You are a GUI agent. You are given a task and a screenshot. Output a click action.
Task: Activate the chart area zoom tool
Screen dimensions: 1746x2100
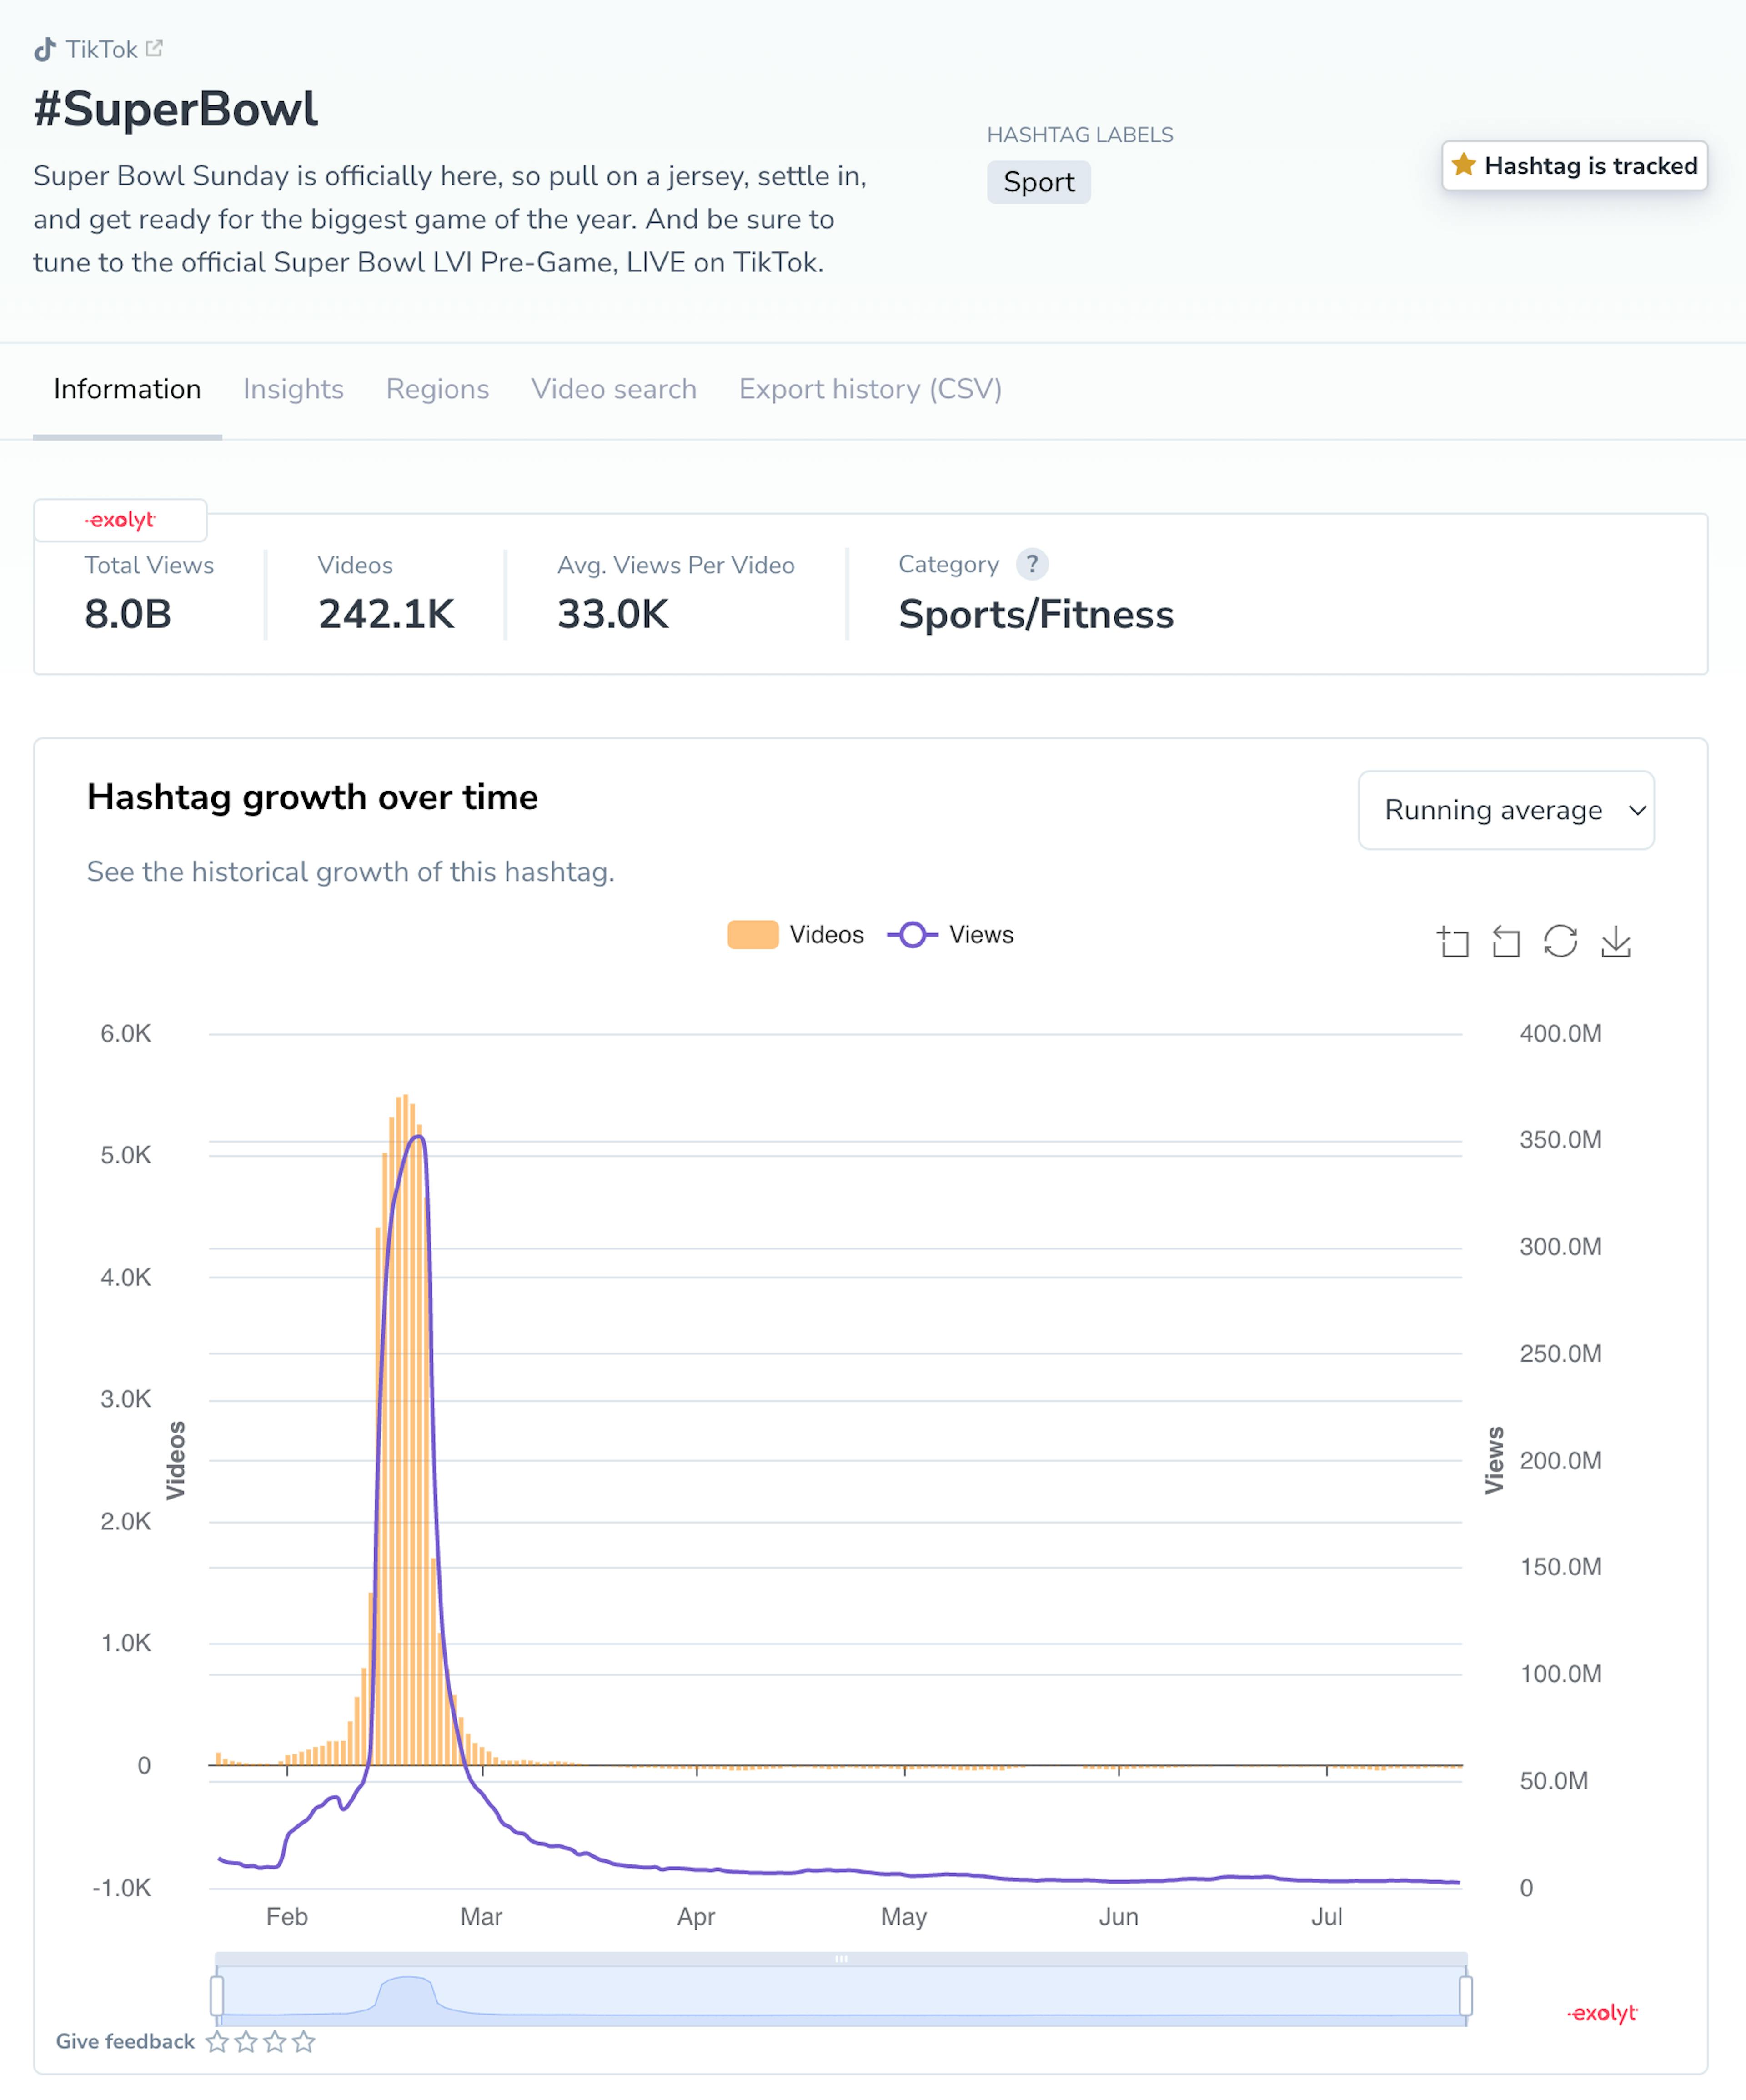pos(1453,941)
